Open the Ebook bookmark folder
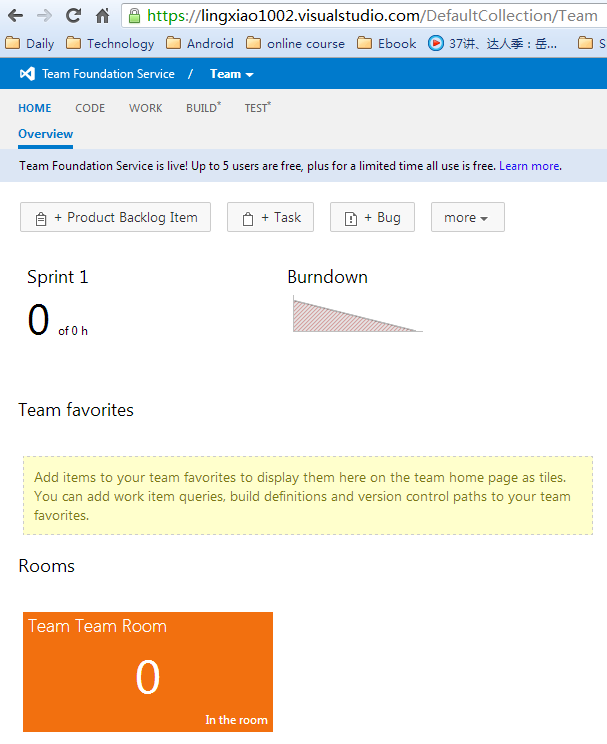The image size is (607, 744). click(387, 43)
